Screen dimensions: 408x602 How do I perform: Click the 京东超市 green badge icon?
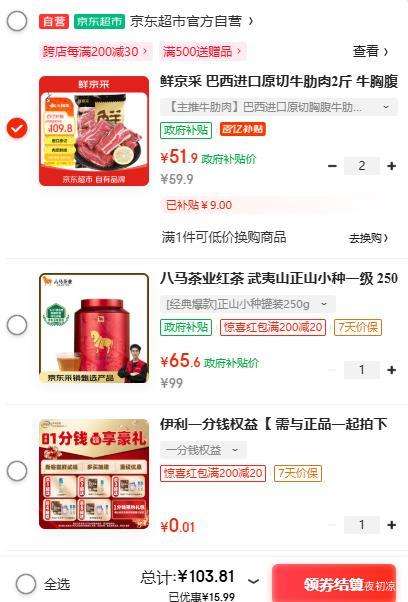click(x=99, y=21)
